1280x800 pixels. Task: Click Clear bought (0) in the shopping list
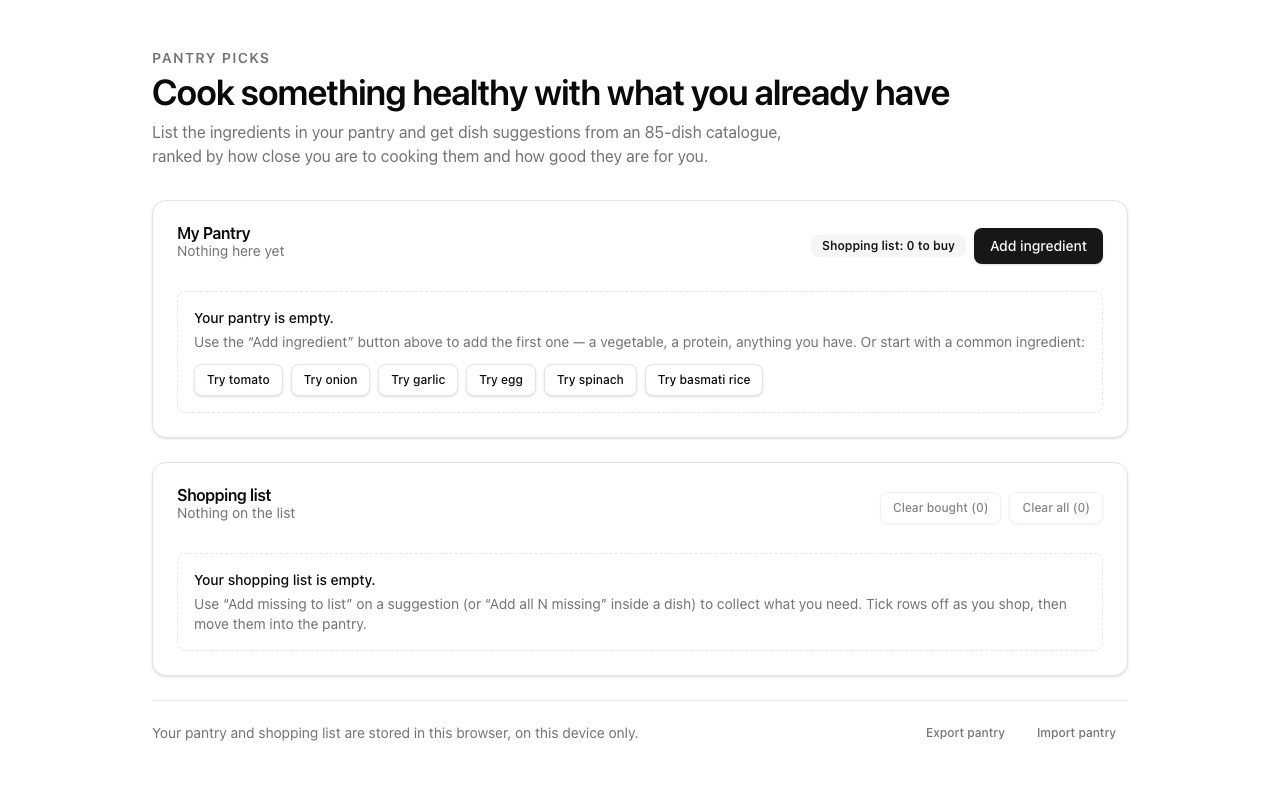(940, 508)
